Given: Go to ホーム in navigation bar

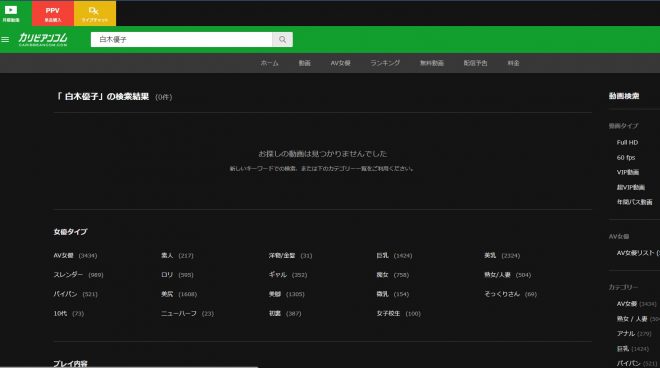Looking at the screenshot, I should 269,63.
